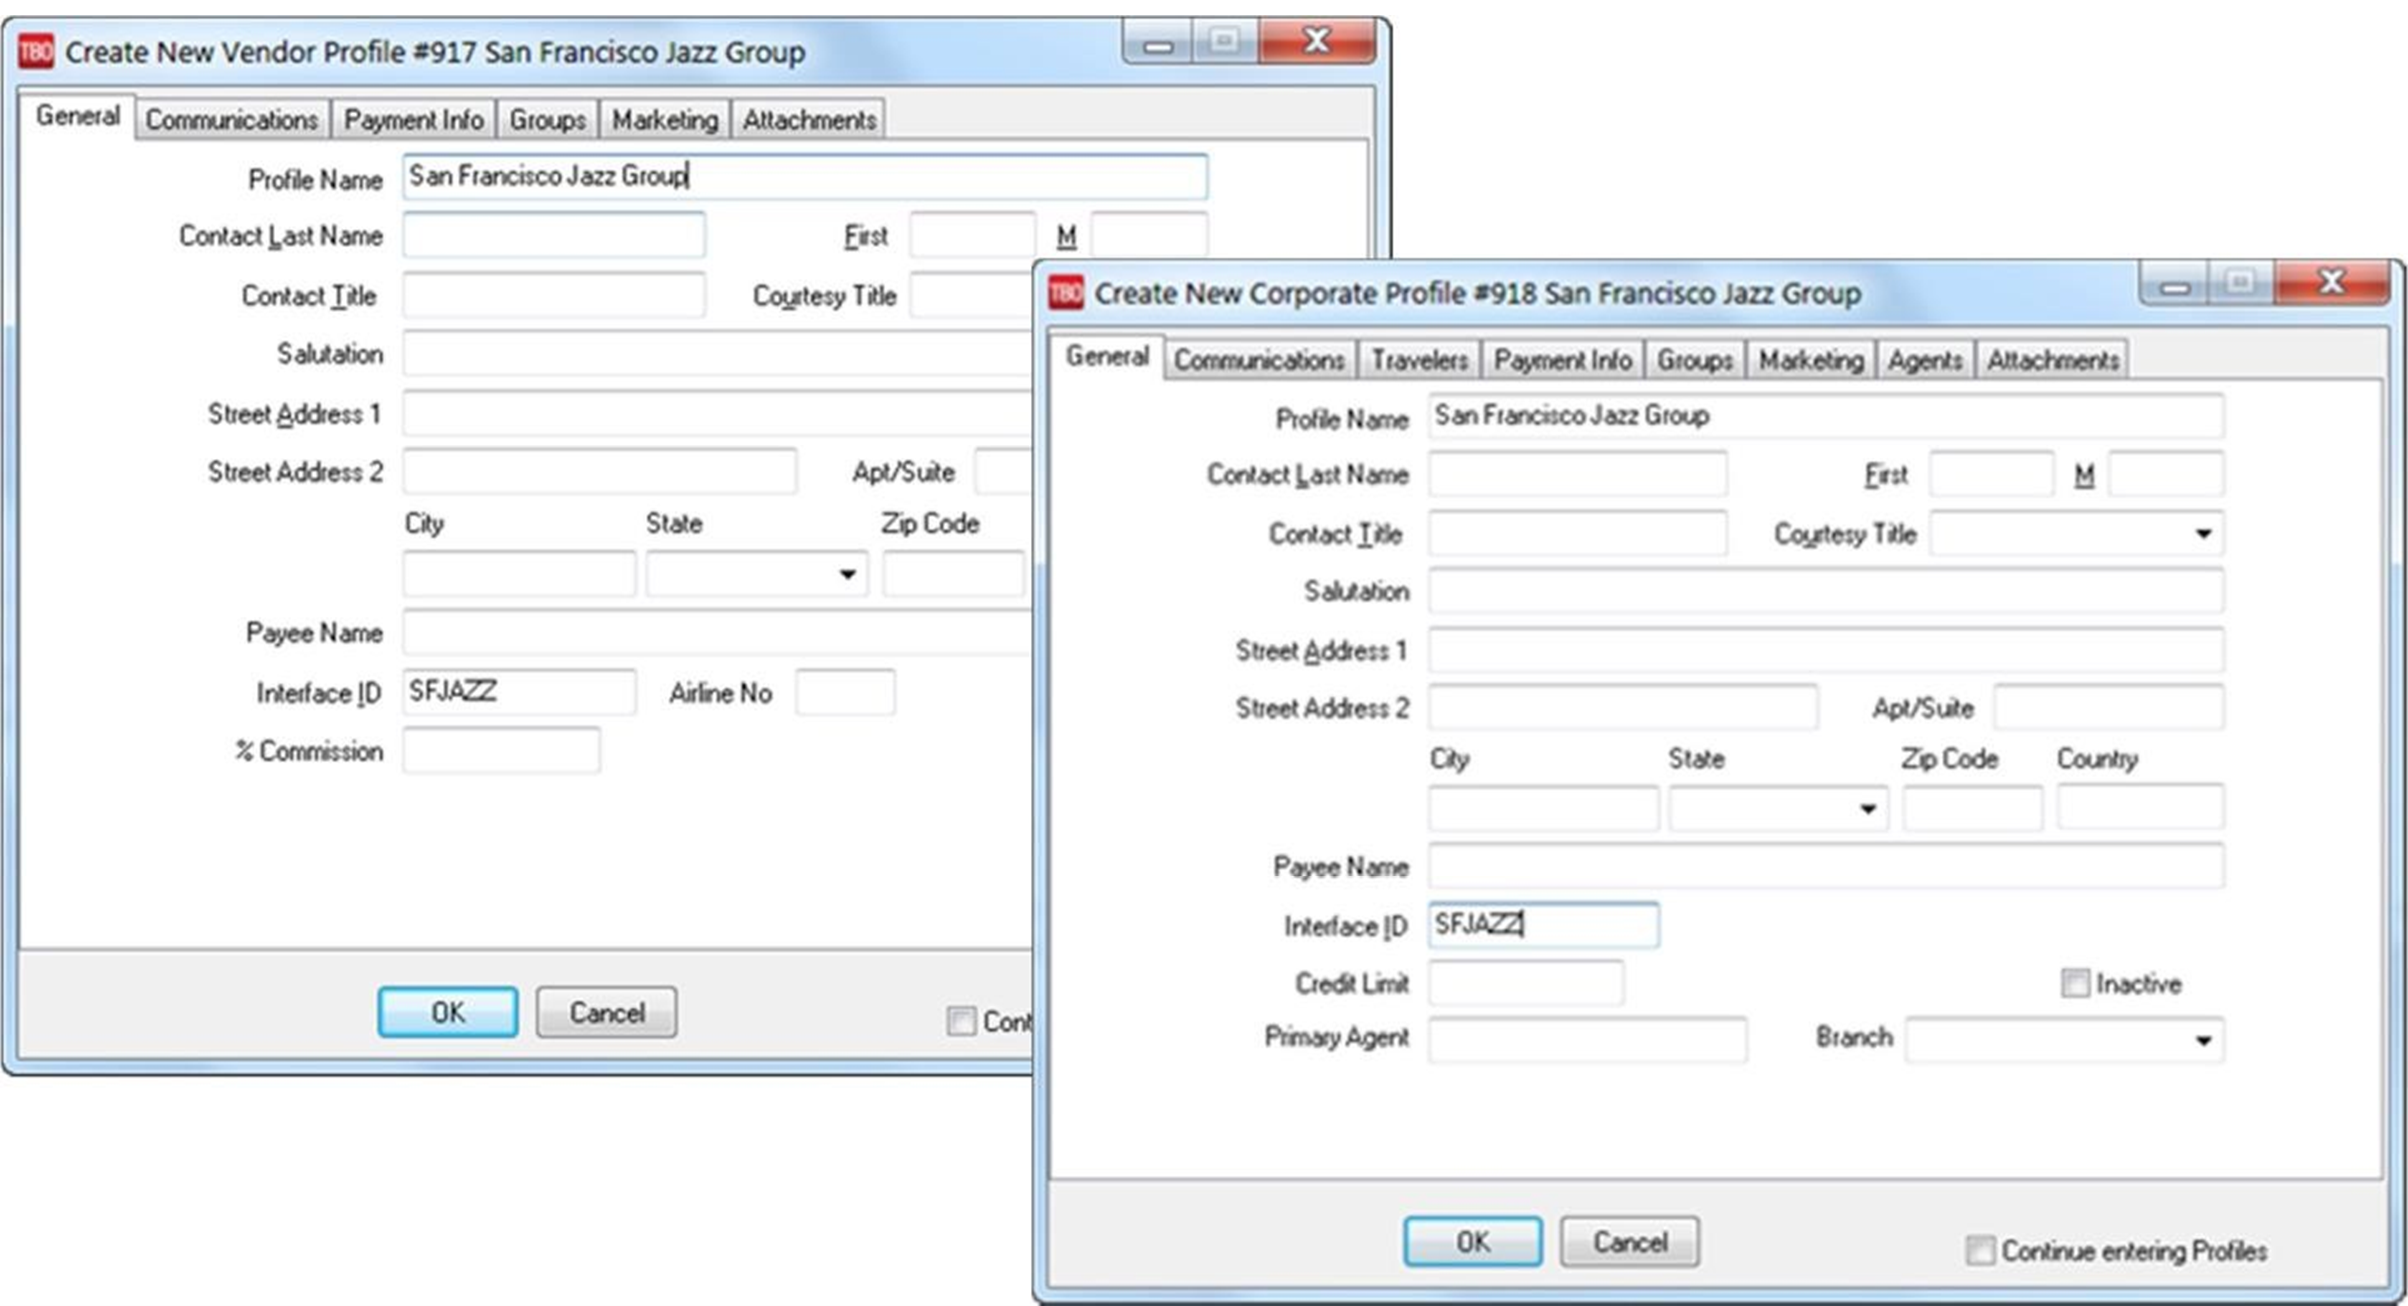Viewport: 2408px width, 1306px height.
Task: Cancel the Vendor Profile creation
Action: click(605, 1012)
